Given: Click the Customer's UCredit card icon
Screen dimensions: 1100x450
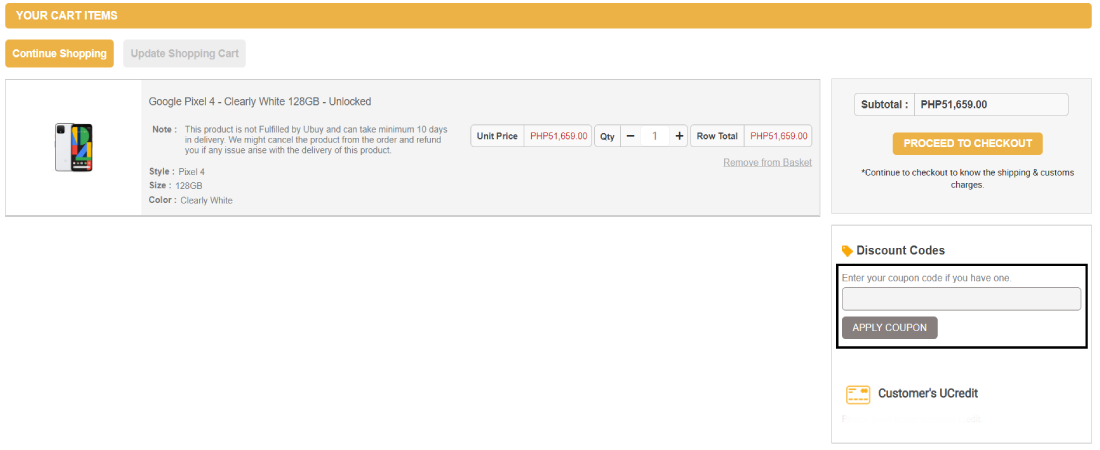Looking at the screenshot, I should [857, 394].
